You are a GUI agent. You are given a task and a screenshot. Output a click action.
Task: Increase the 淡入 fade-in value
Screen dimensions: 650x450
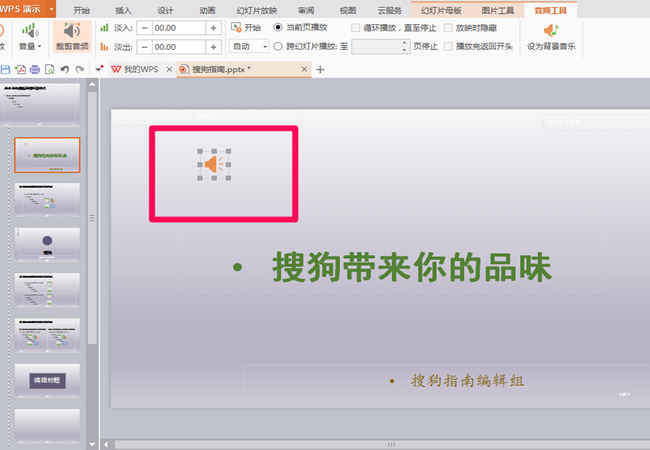coord(213,28)
